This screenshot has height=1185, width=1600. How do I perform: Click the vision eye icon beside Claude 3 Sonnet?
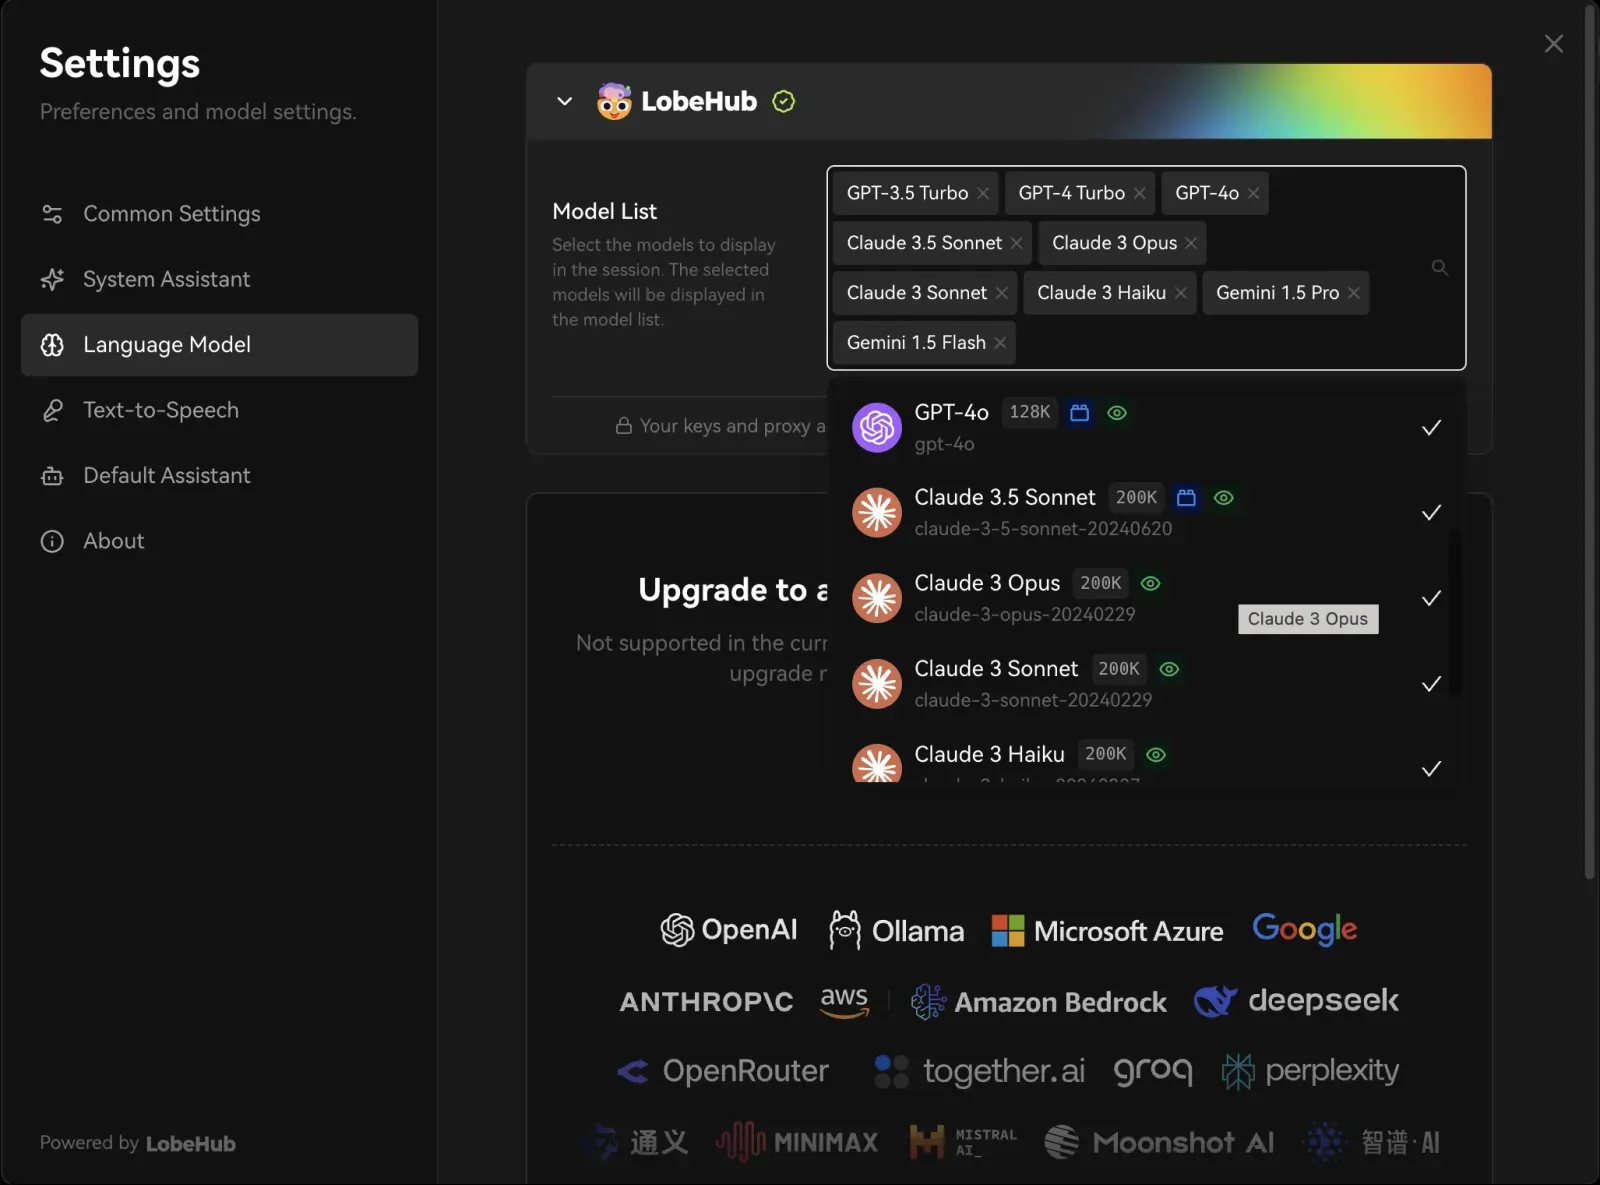[x=1169, y=669]
